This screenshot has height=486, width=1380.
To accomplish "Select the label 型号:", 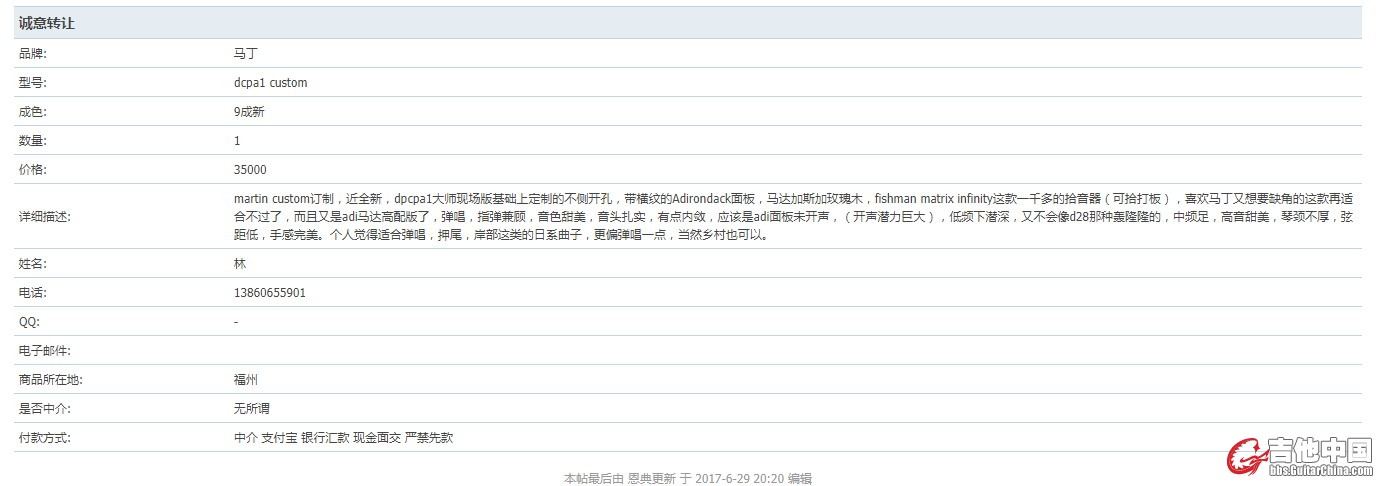I will tap(33, 83).
